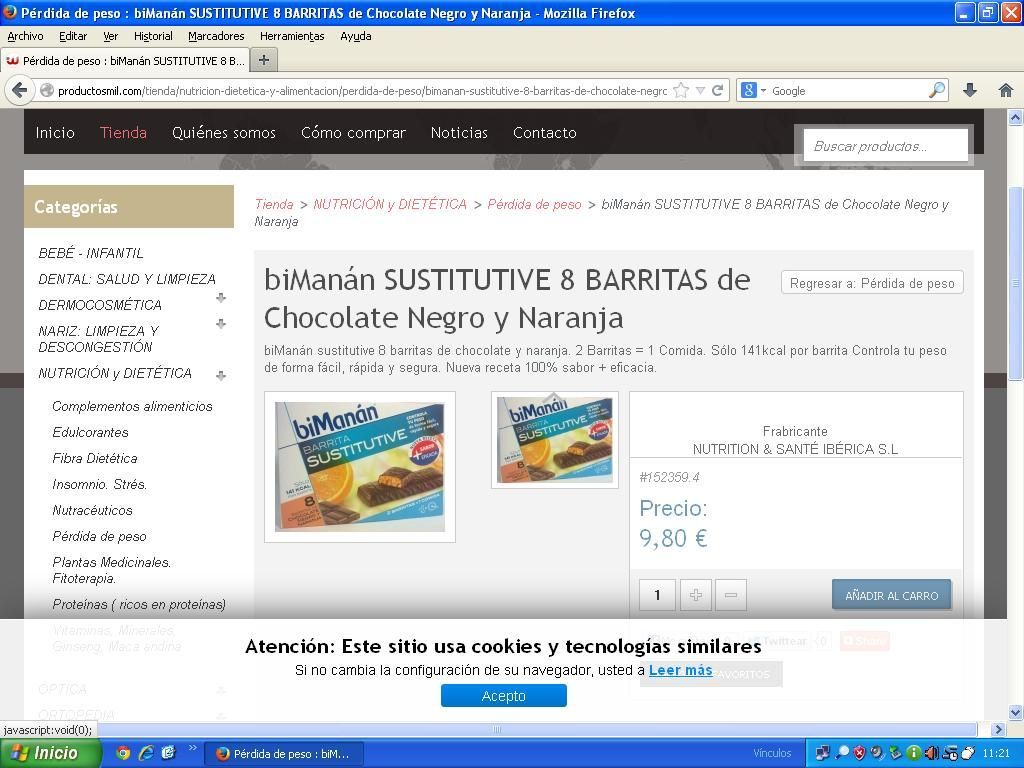Expand the DERMOCOSMÉTICA category
The width and height of the screenshot is (1024, 768).
(x=221, y=298)
